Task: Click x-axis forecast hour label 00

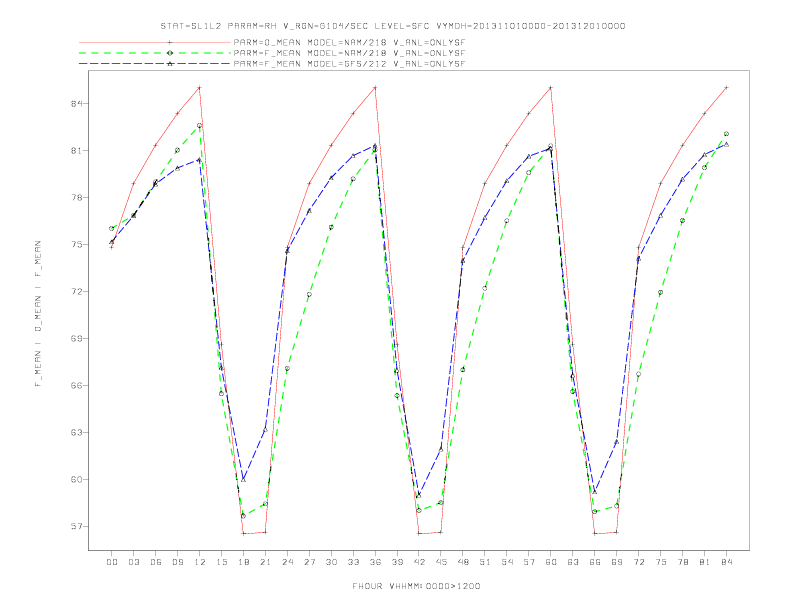Action: 112,562
